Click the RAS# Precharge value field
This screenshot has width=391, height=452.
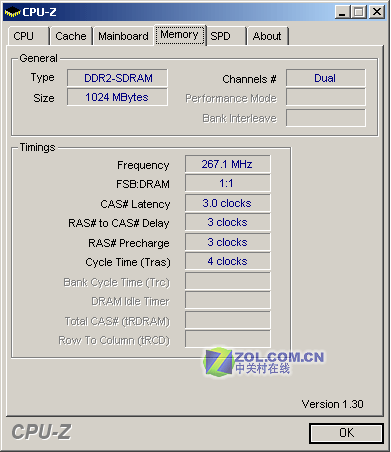click(x=228, y=242)
